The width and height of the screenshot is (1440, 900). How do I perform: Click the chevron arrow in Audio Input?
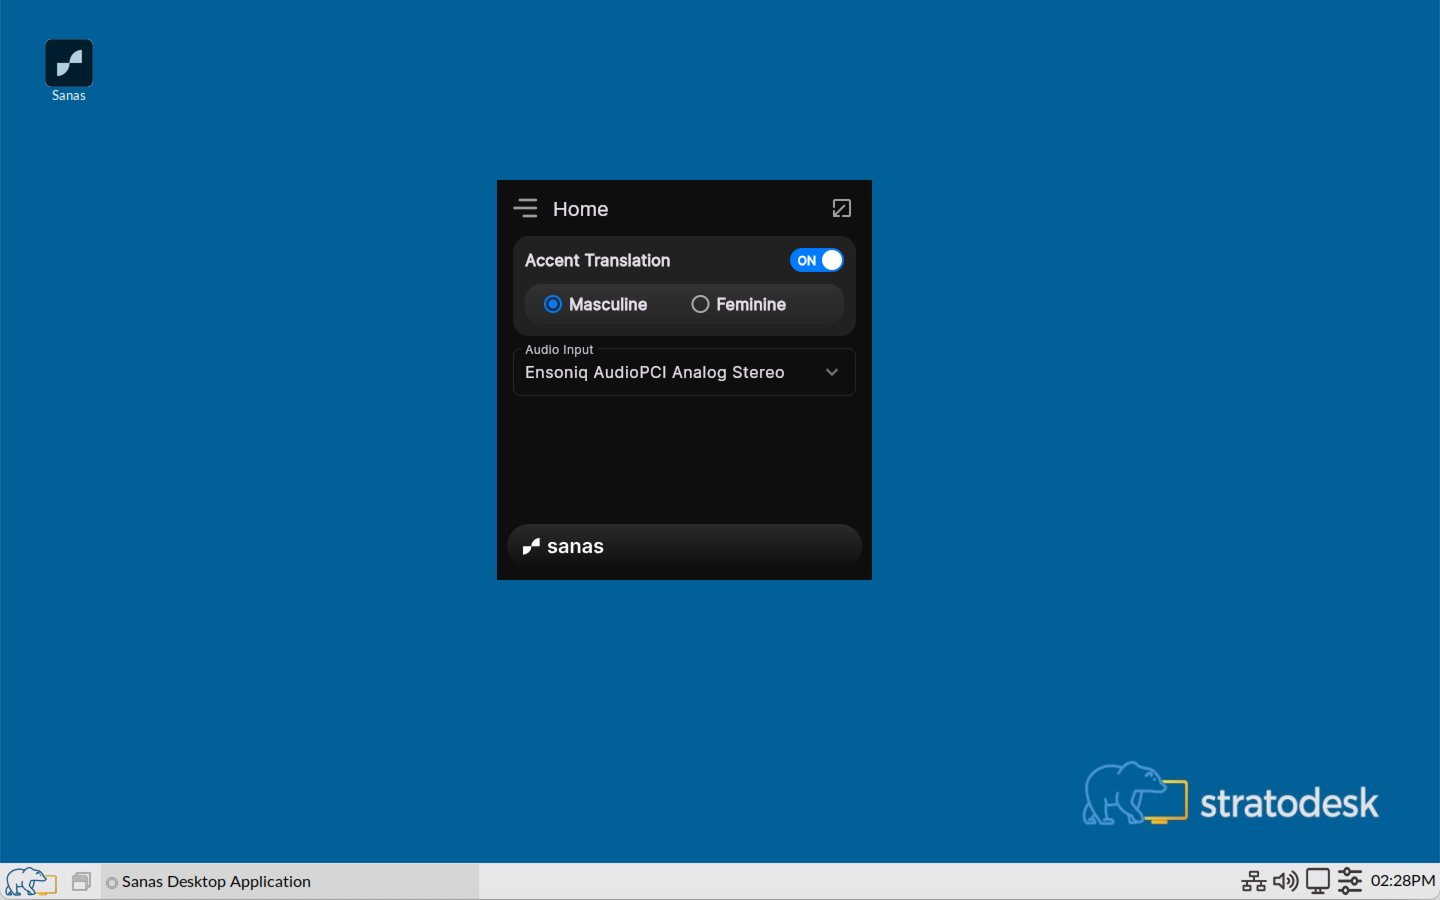(832, 372)
